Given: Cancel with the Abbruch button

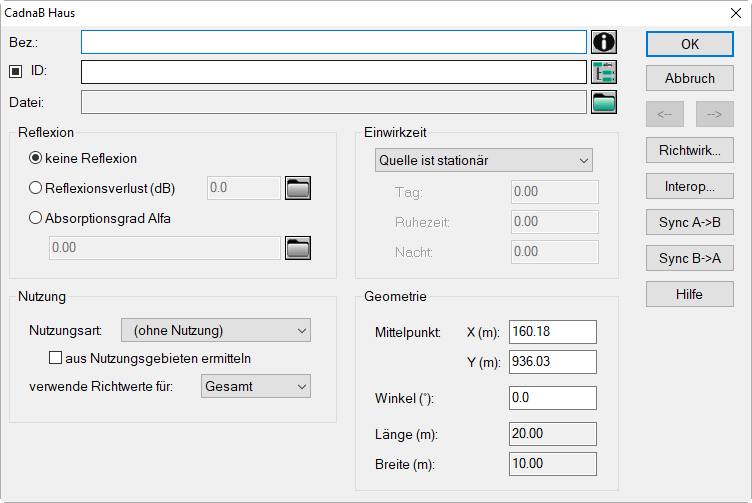Looking at the screenshot, I should 690,78.
